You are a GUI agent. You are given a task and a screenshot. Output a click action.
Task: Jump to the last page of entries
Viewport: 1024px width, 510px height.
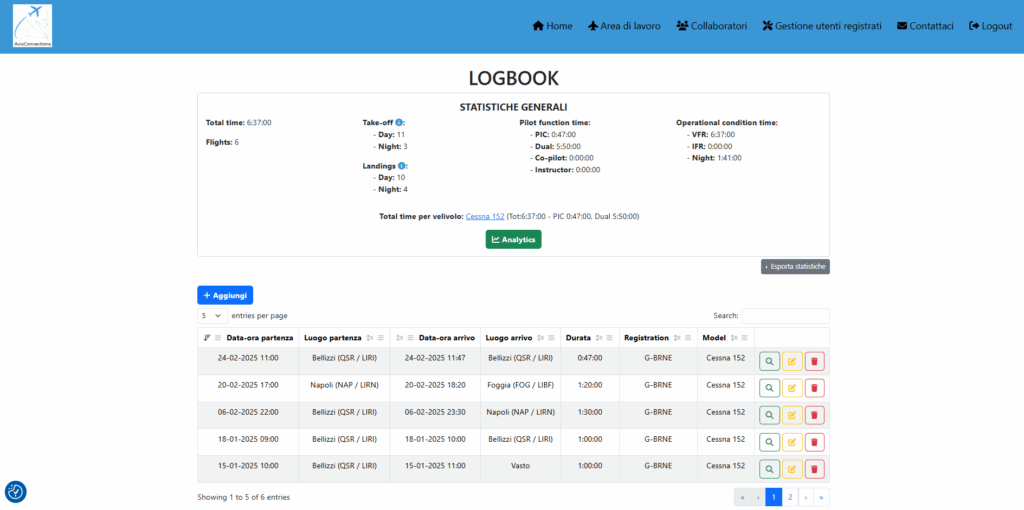click(x=821, y=497)
